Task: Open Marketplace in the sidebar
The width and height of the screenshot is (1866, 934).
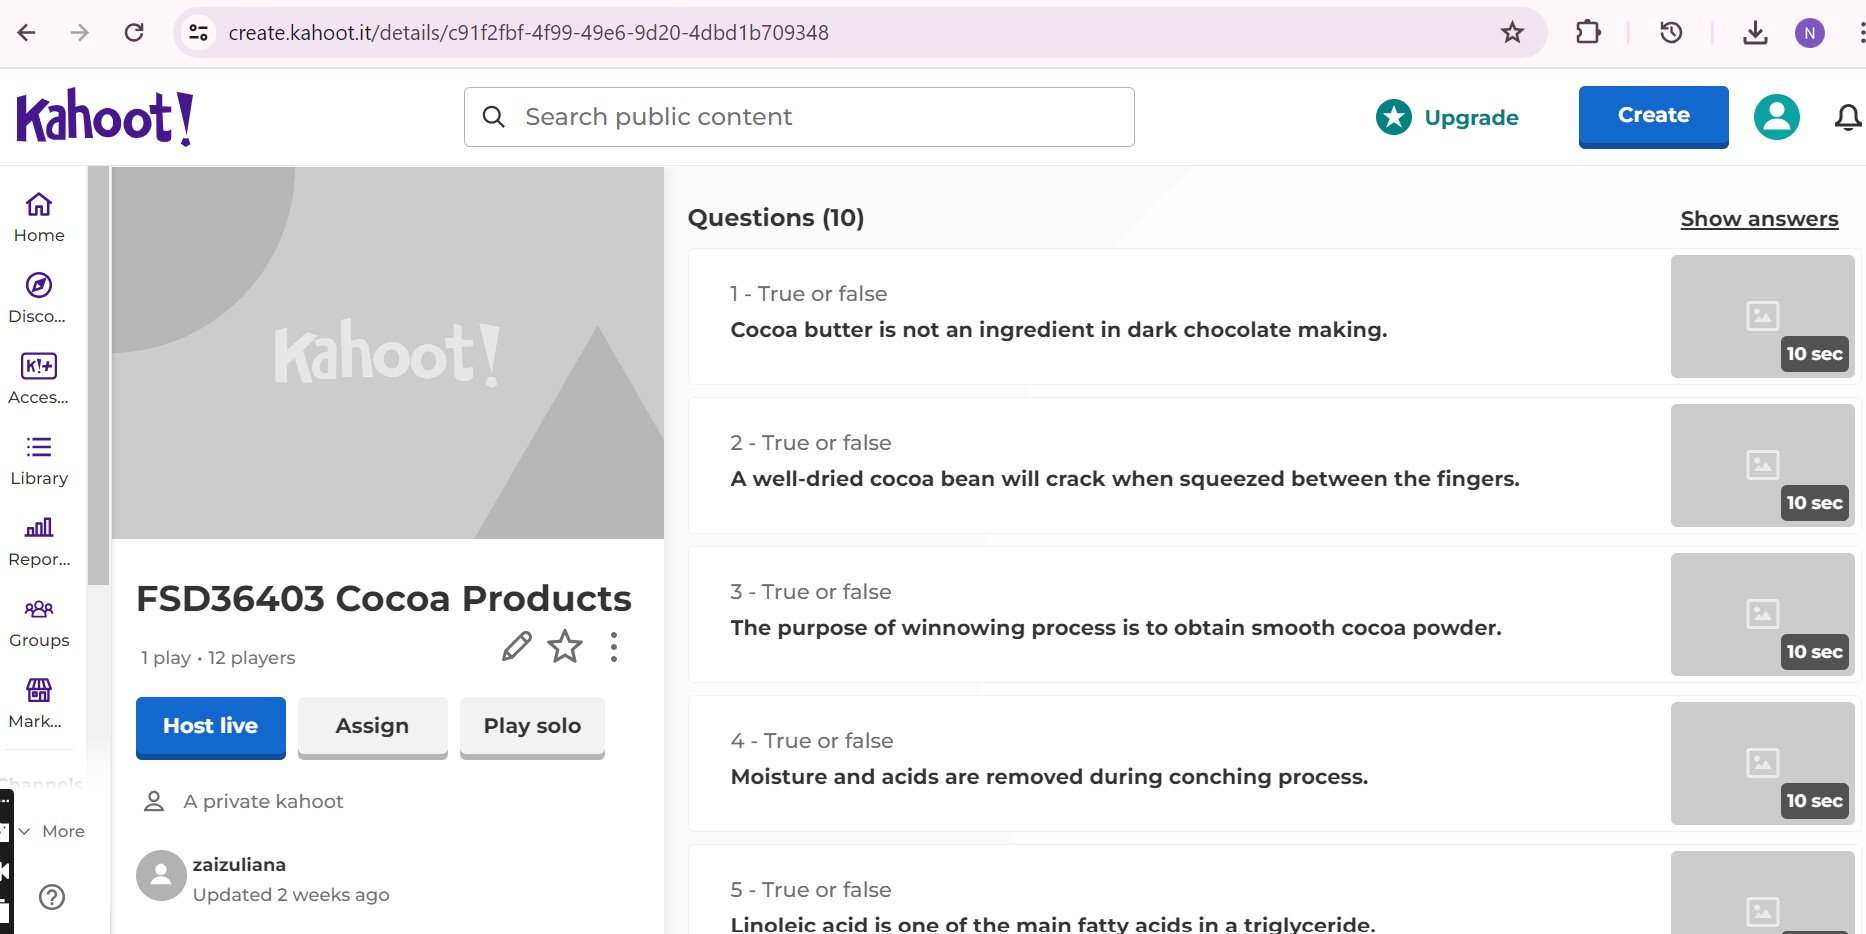Action: pyautogui.click(x=39, y=703)
